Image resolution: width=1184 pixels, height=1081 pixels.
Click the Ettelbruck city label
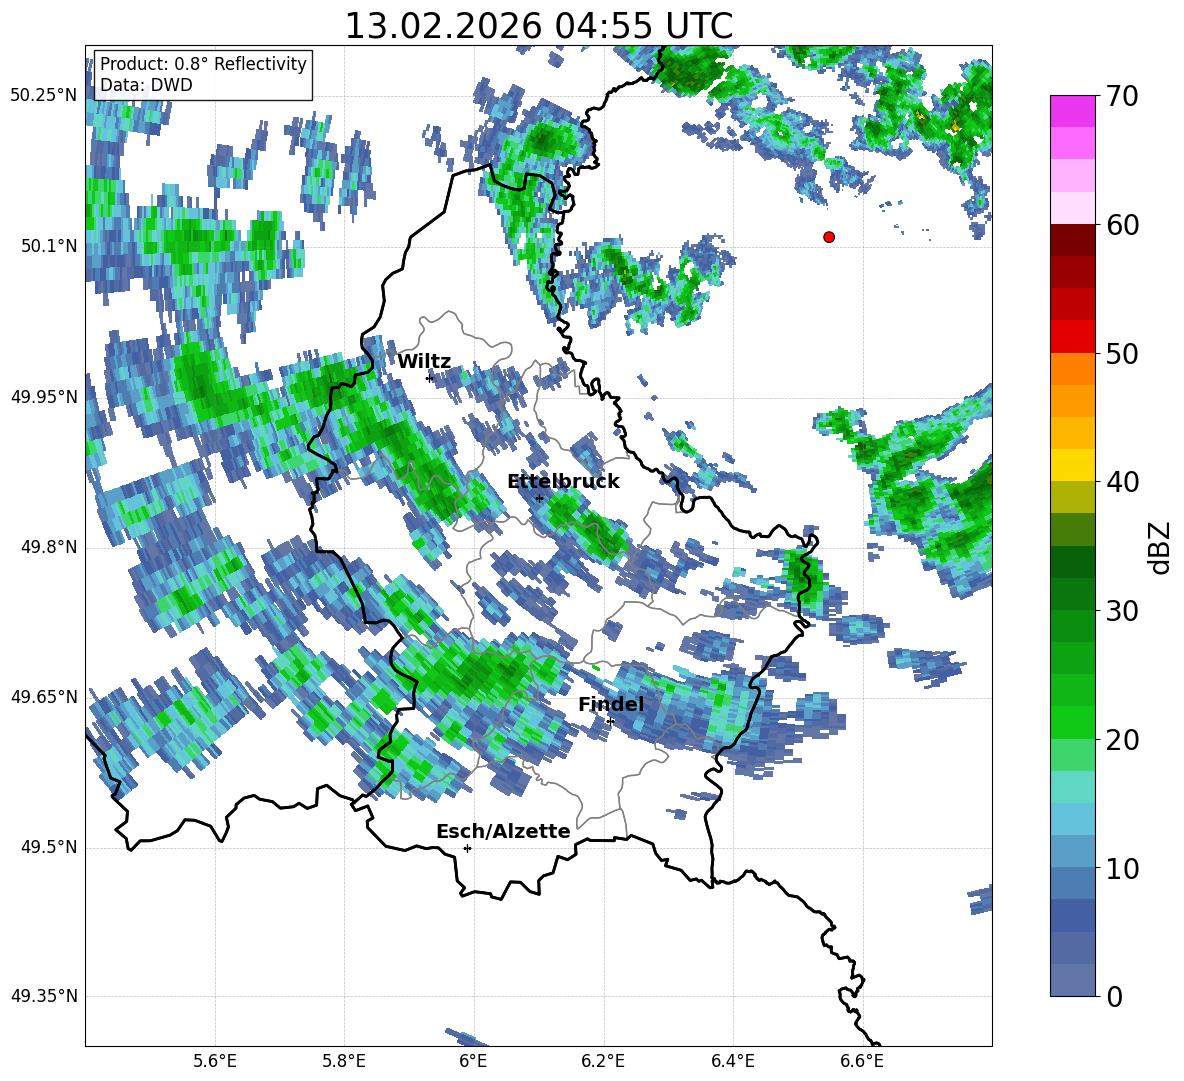563,482
